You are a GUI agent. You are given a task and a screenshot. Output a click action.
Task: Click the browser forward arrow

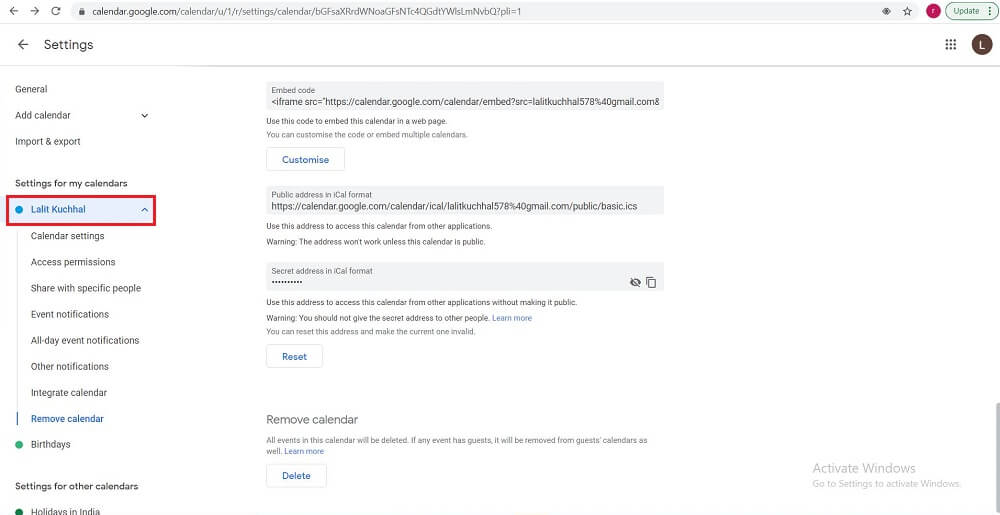coord(34,11)
